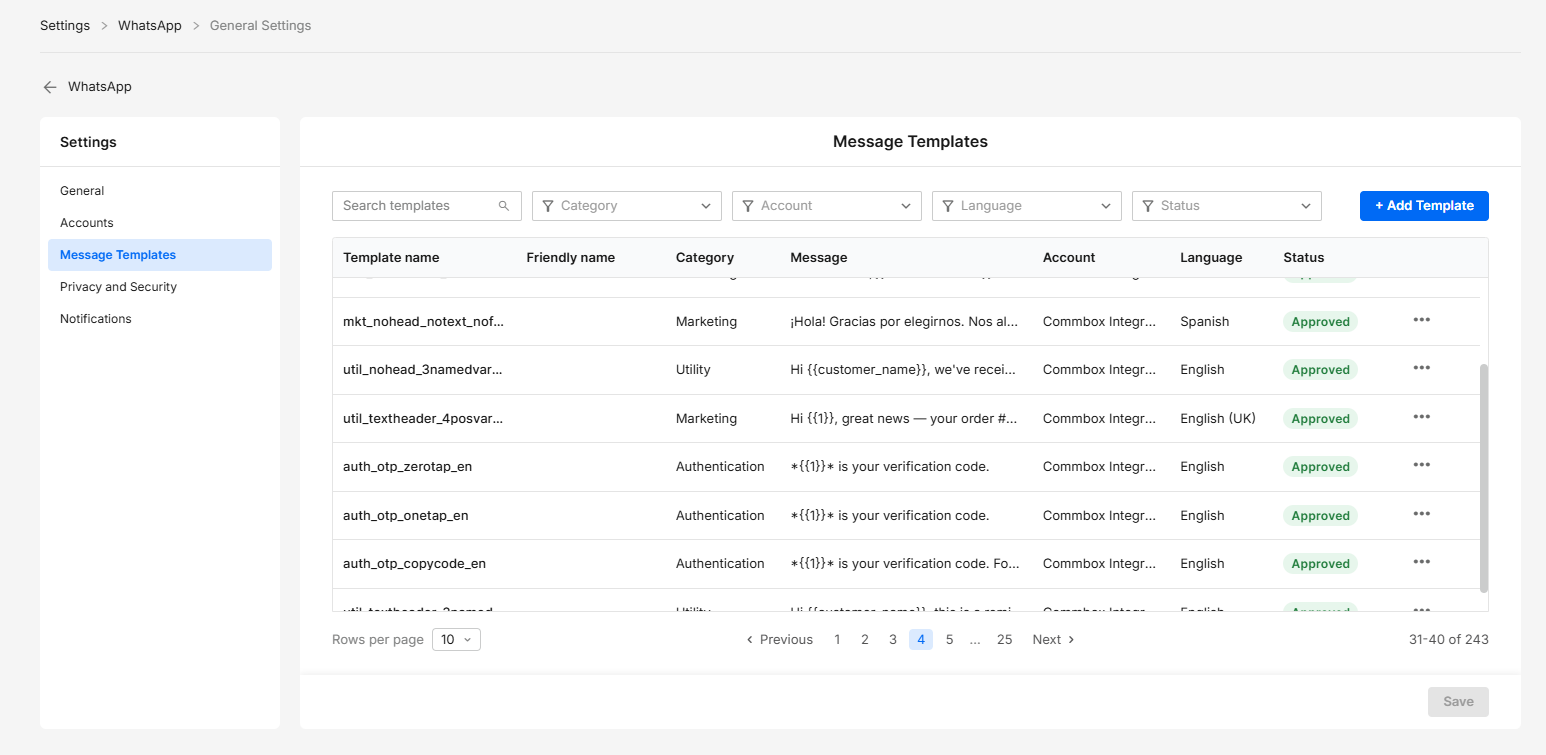Click the search magnifier icon in templates search
Image resolution: width=1546 pixels, height=755 pixels.
click(x=504, y=206)
